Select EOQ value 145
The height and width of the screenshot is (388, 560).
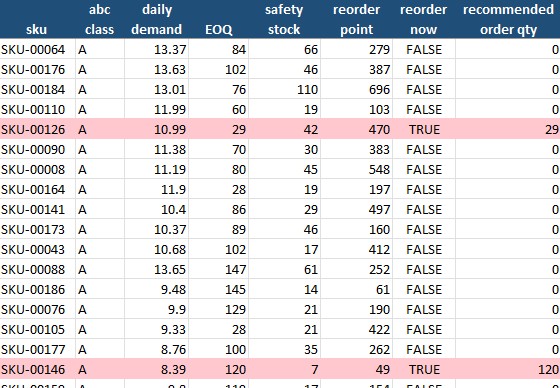(219, 289)
